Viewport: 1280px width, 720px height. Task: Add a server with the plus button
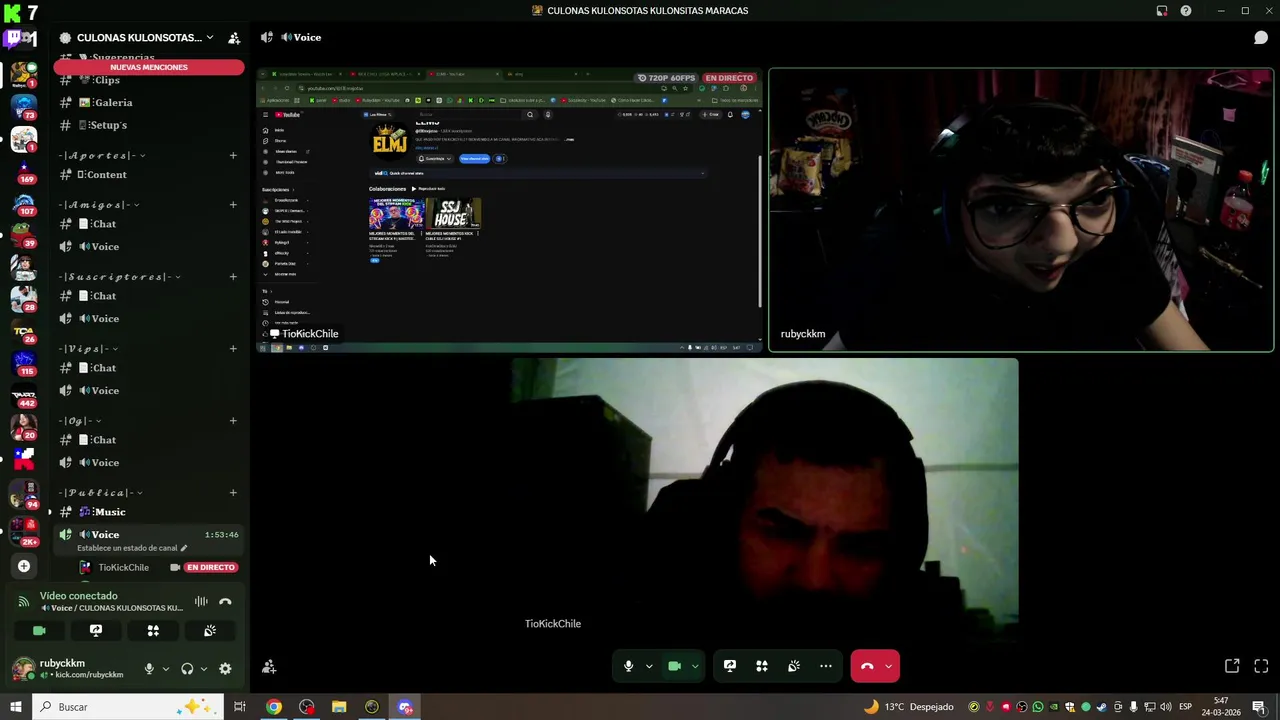click(x=24, y=566)
